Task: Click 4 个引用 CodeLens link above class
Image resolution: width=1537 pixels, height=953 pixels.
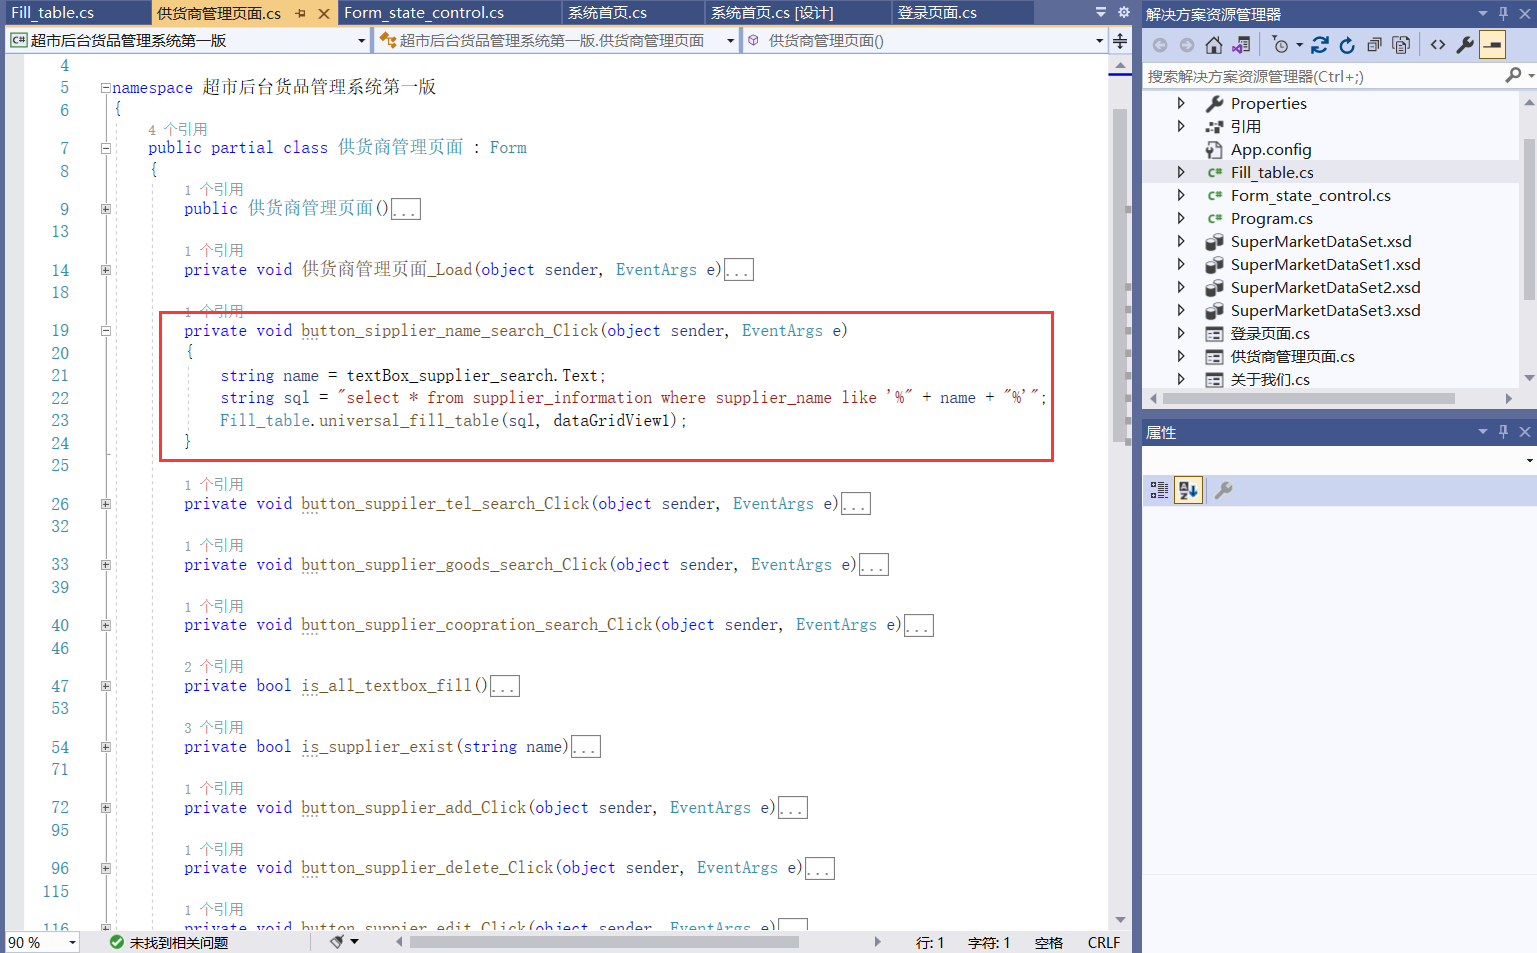Action: (178, 129)
